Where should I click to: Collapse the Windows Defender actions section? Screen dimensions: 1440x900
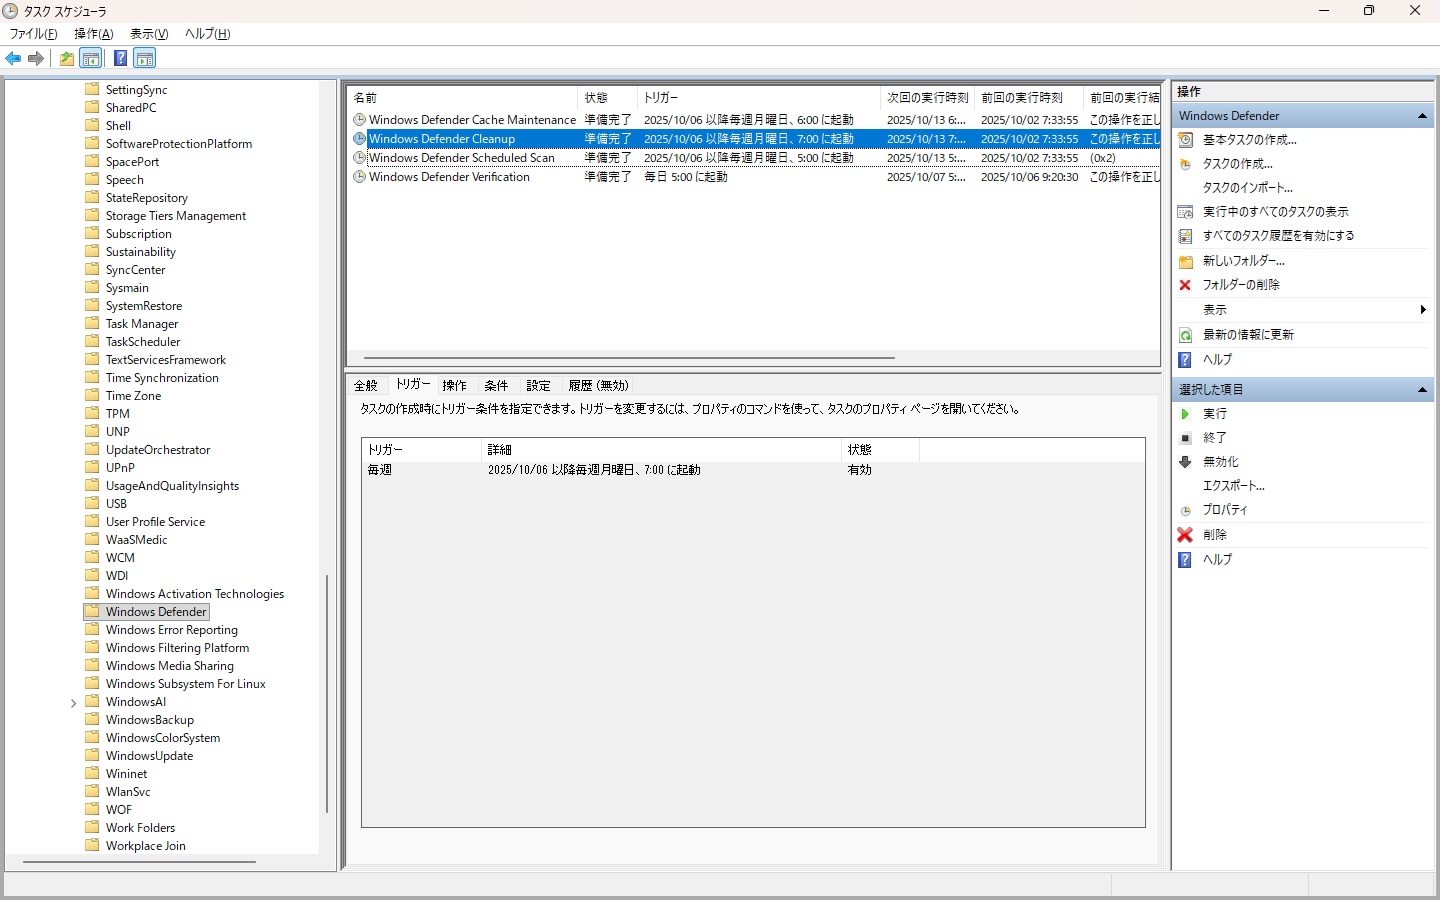point(1421,116)
